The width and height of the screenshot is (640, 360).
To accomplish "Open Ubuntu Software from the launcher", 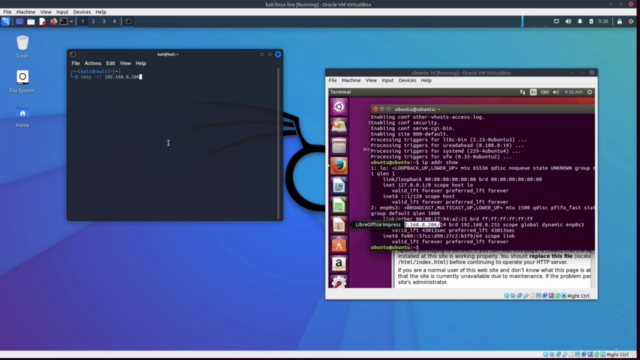I will tap(339, 244).
